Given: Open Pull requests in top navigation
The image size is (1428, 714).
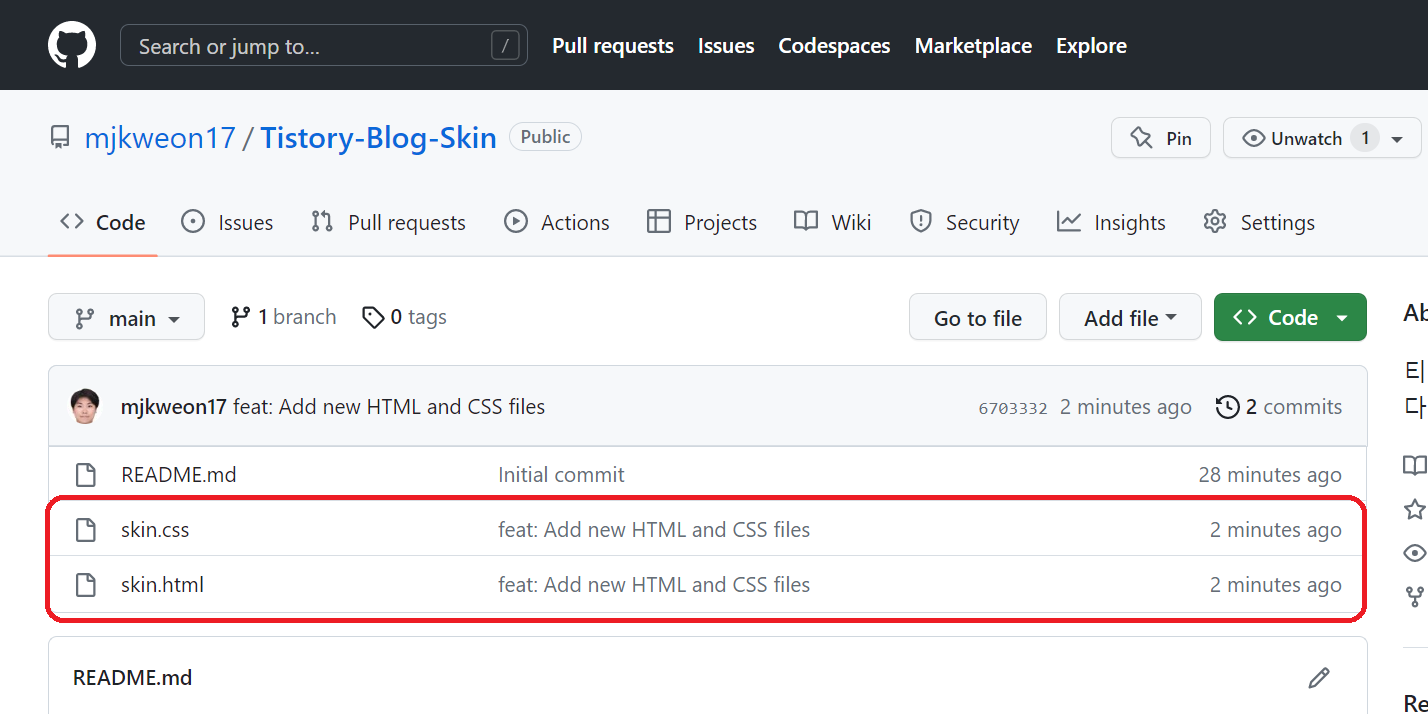Looking at the screenshot, I should pos(613,46).
